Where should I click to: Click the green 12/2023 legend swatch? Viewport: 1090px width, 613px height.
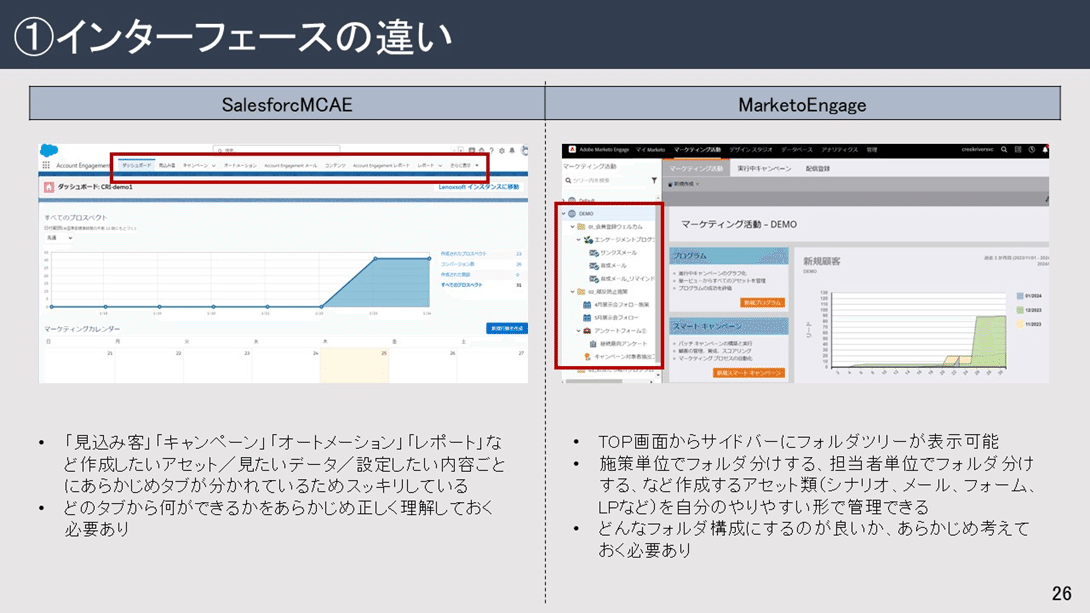coord(1018,310)
